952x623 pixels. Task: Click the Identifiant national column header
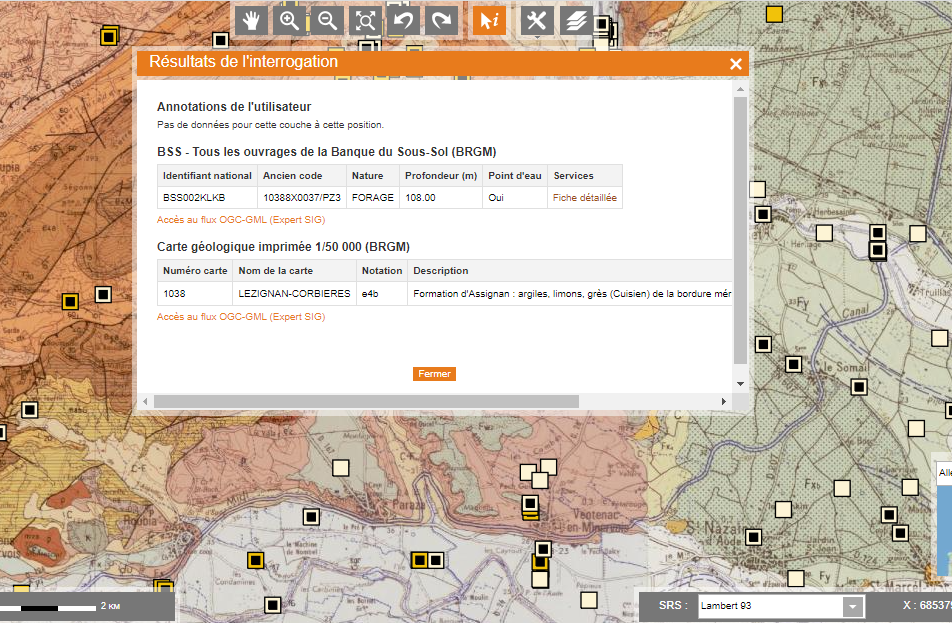207,175
